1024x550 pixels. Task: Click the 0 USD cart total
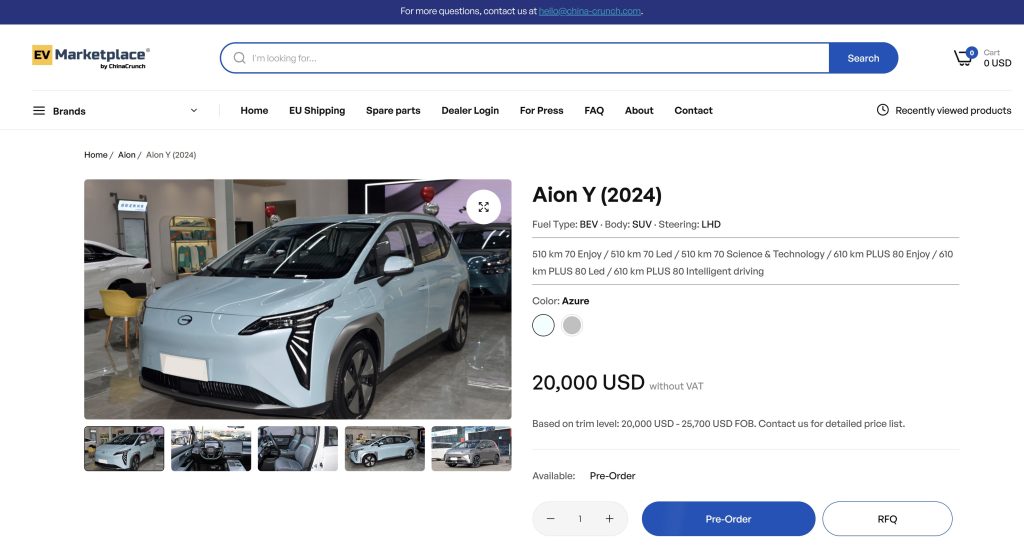point(997,63)
